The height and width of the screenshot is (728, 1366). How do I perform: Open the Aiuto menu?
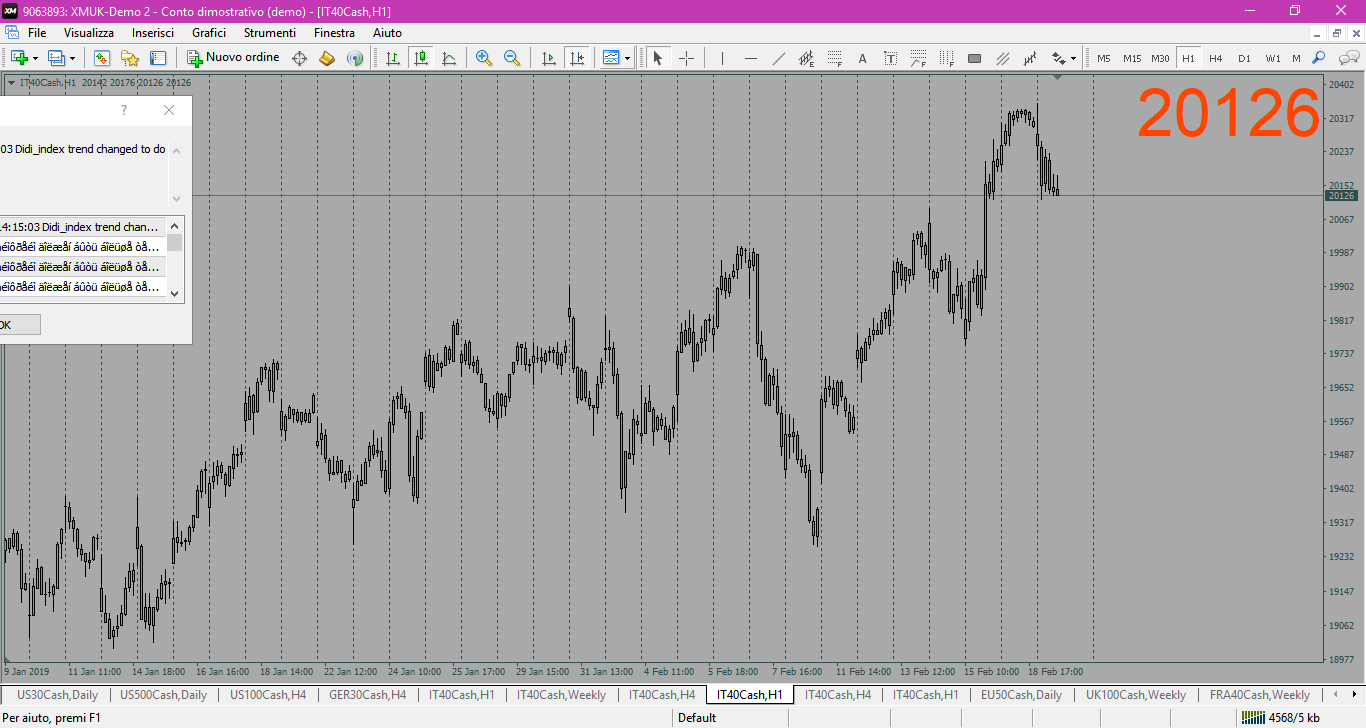tap(387, 33)
